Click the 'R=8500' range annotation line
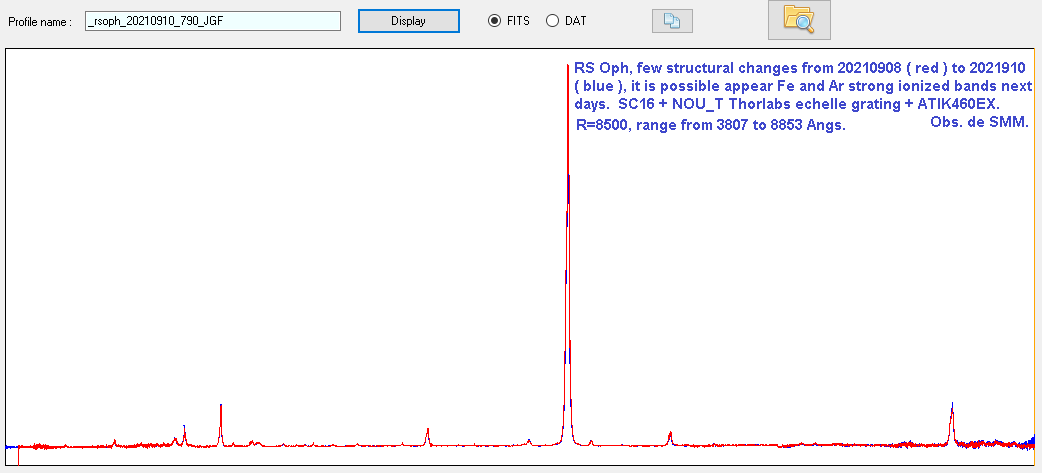Viewport: 1042px width, 473px height. [712, 127]
